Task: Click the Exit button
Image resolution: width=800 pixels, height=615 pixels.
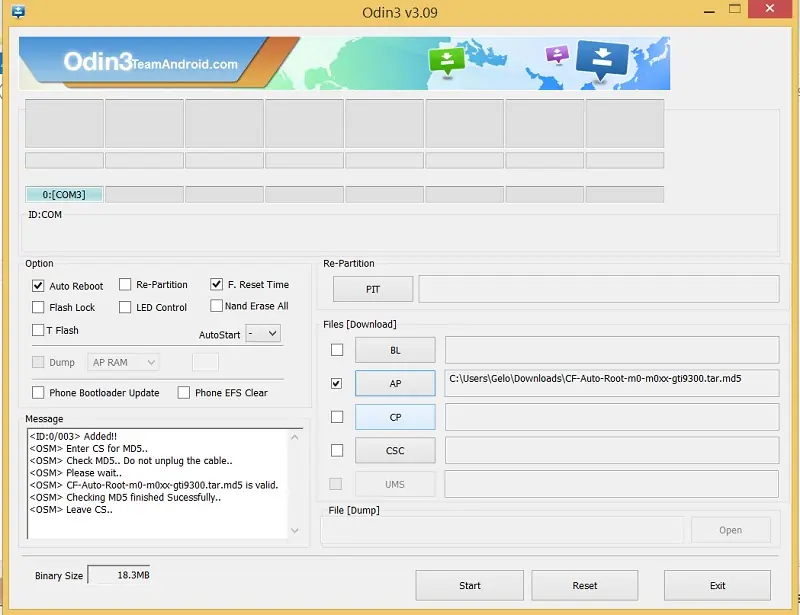Action: tap(717, 585)
